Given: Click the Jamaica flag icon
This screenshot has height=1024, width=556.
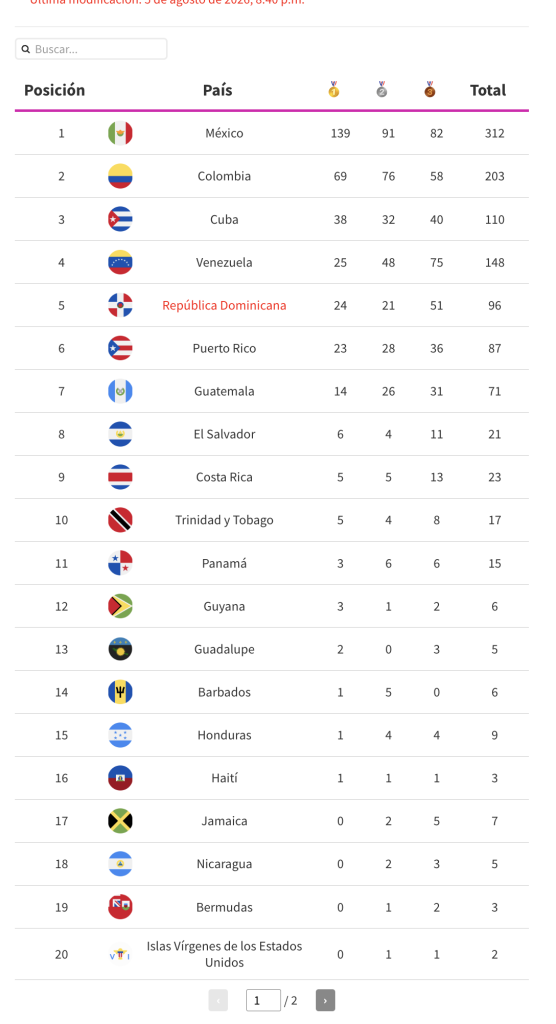Looking at the screenshot, I should point(120,821).
